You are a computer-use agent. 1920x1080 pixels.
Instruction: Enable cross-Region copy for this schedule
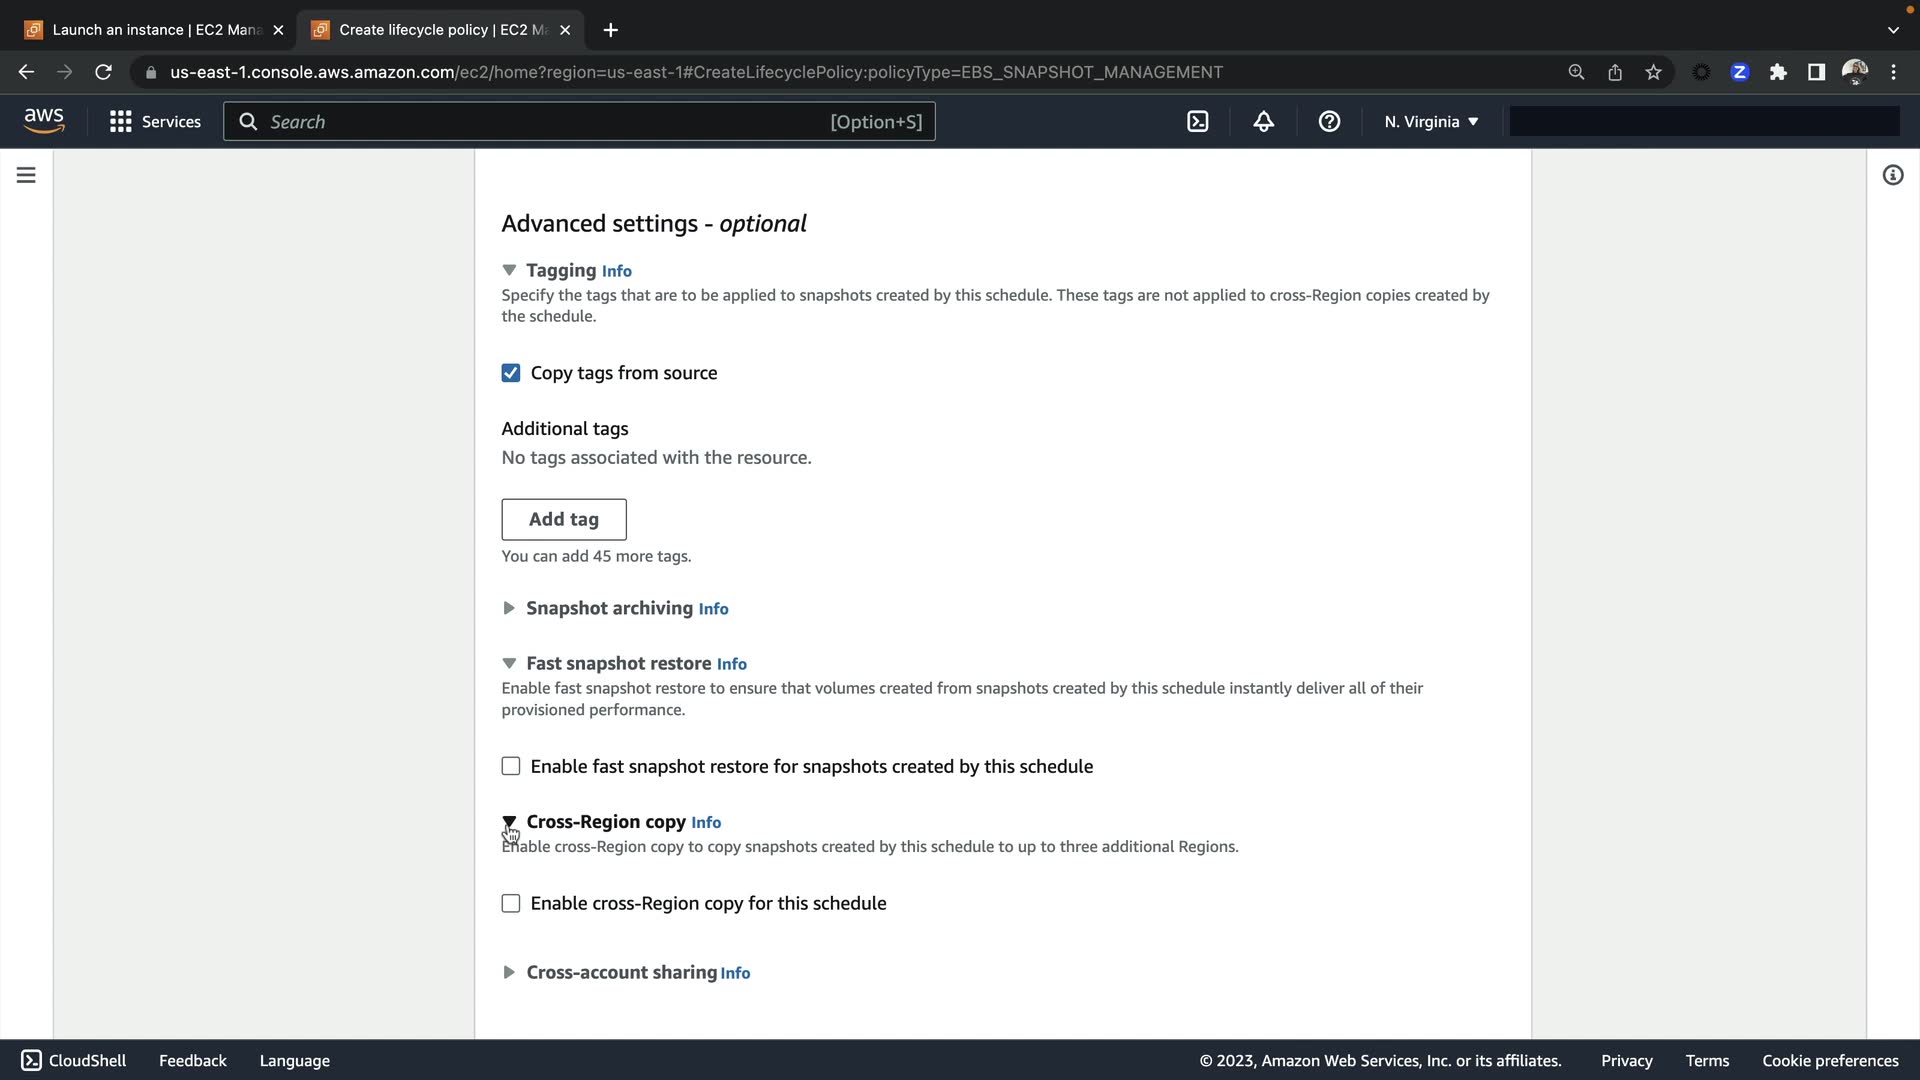pos(511,903)
